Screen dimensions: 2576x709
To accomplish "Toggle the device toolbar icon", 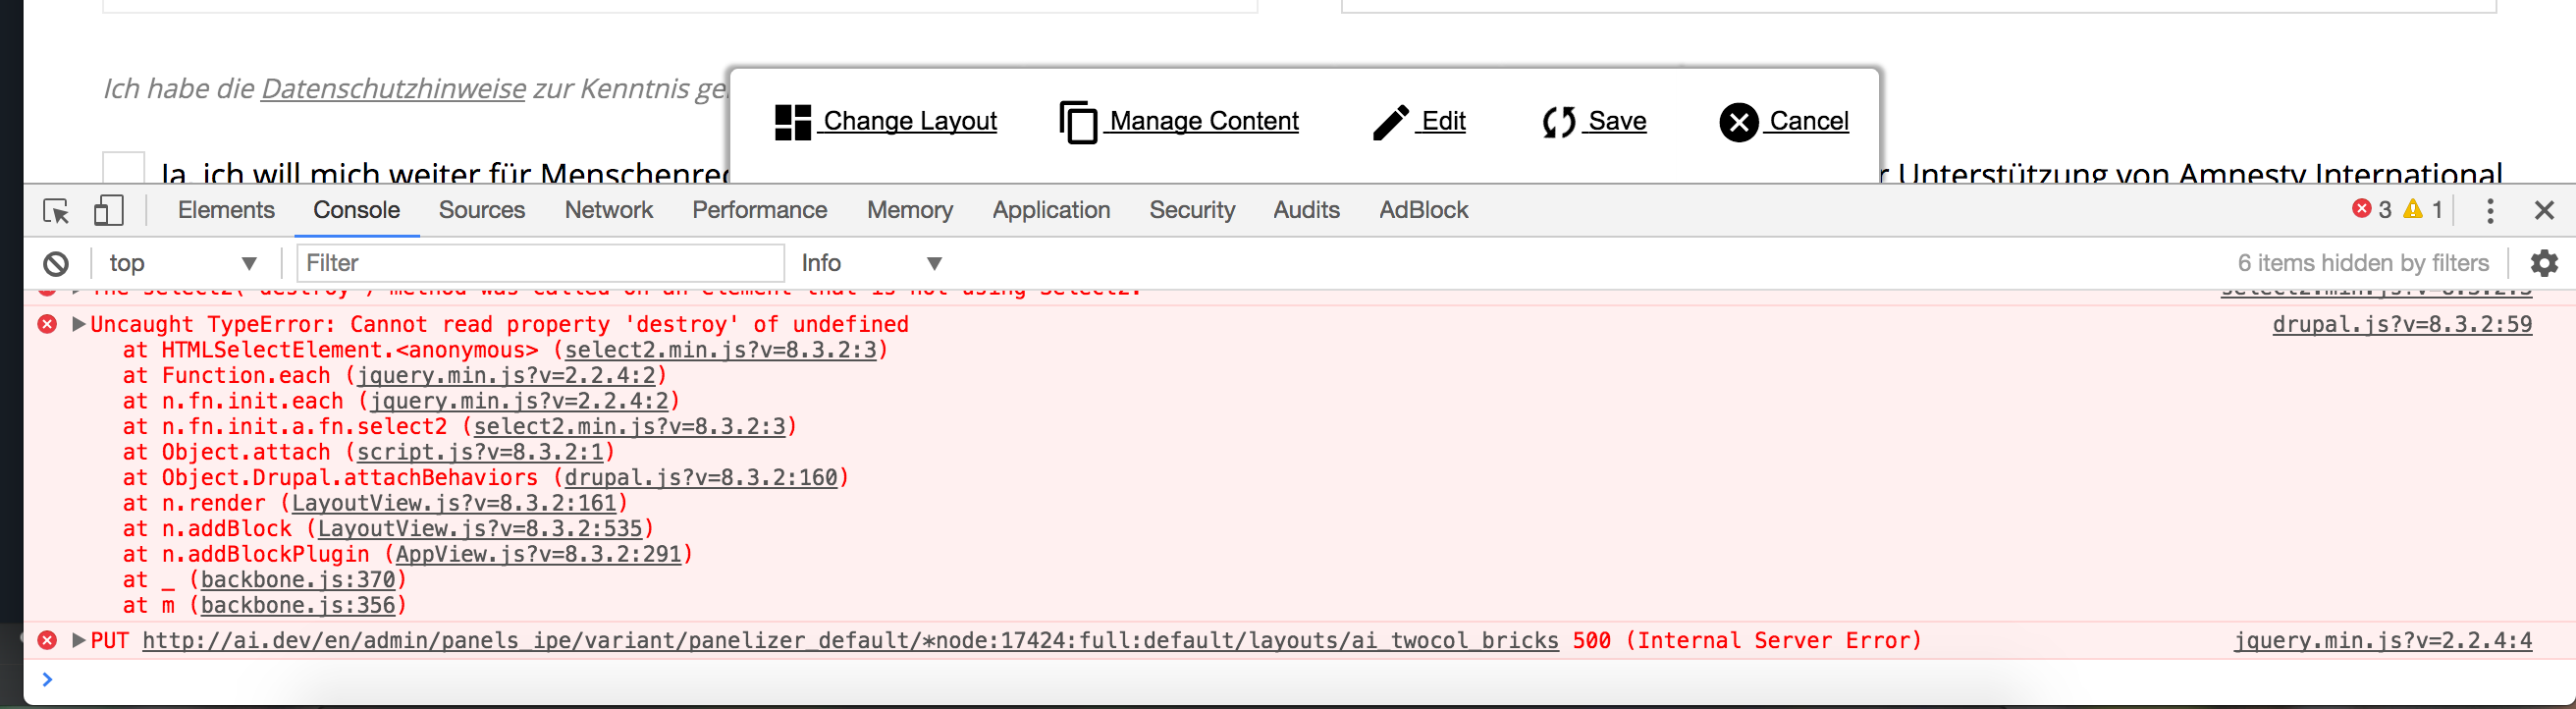I will pos(108,211).
